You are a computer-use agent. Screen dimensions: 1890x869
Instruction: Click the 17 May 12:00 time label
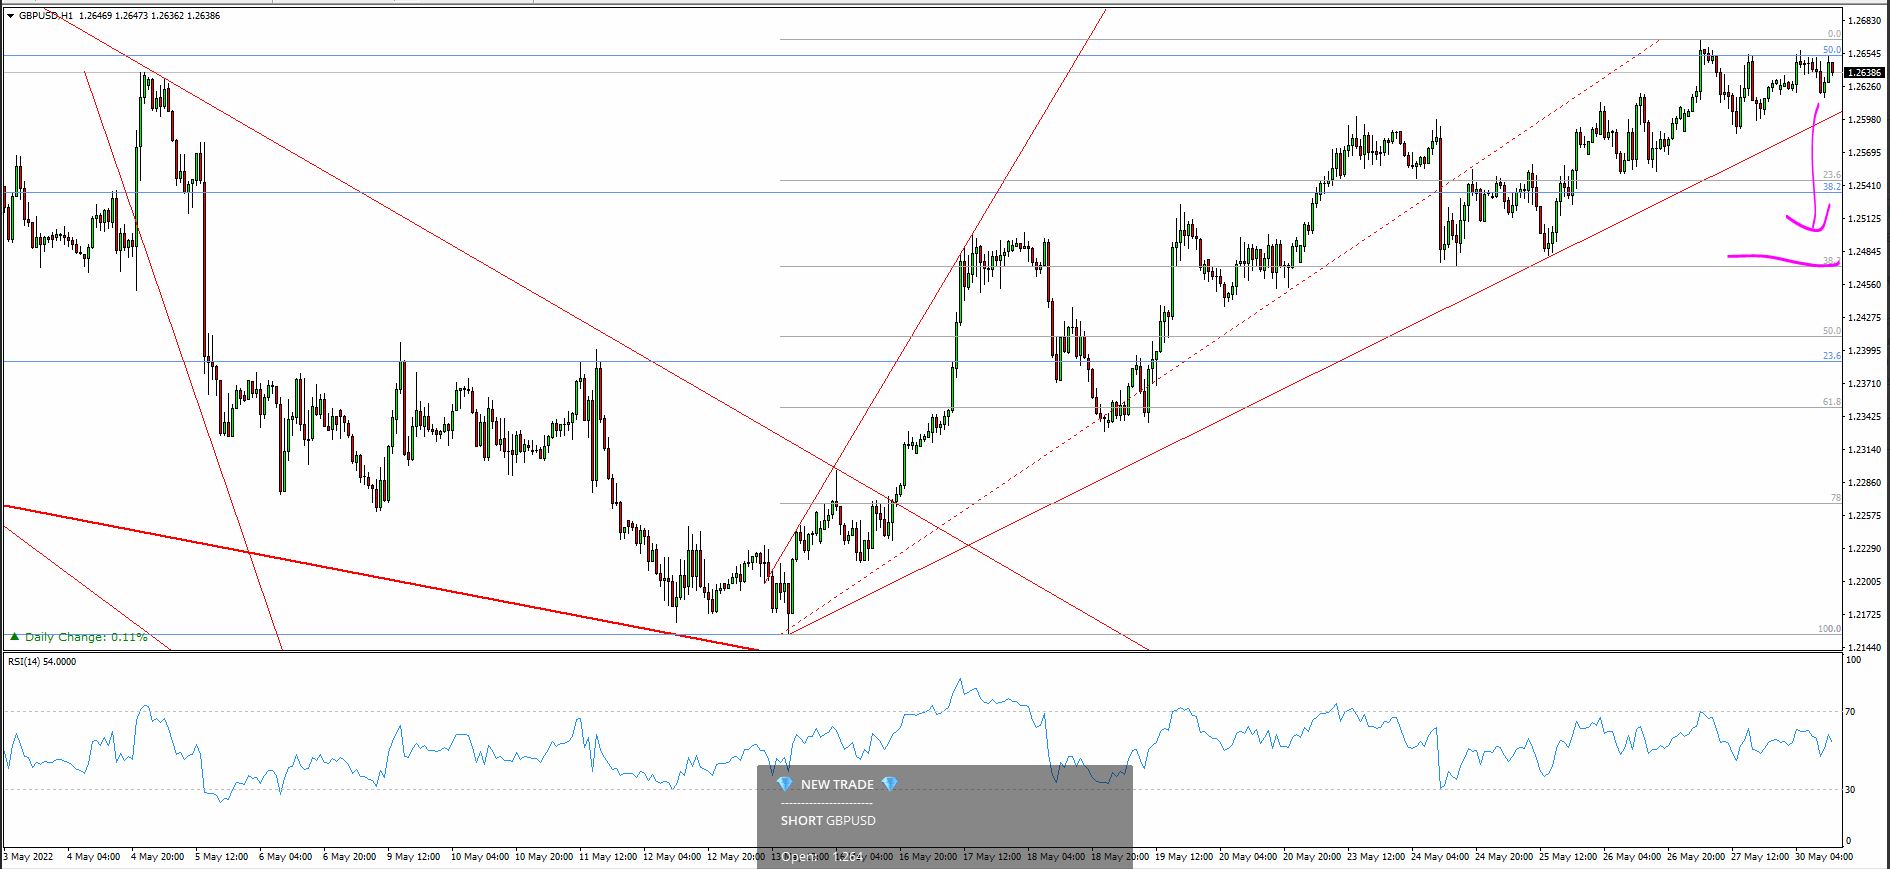coord(994,857)
